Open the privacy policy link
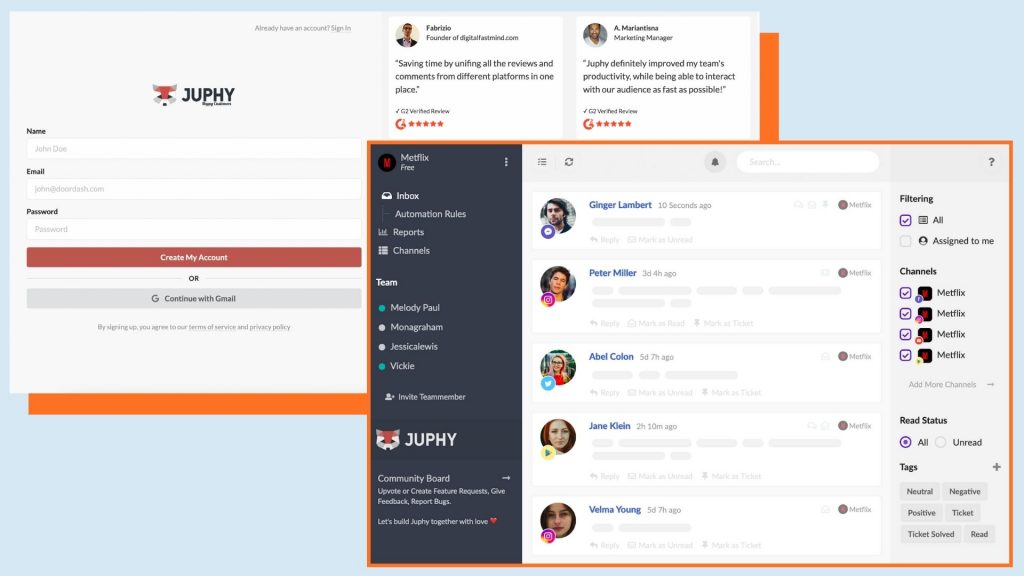1024x576 pixels. point(270,327)
